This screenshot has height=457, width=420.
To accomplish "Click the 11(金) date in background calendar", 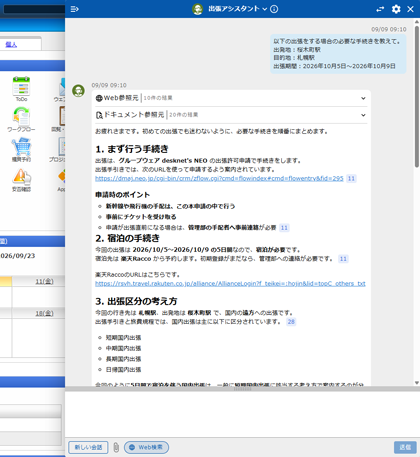I will pyautogui.click(x=44, y=282).
